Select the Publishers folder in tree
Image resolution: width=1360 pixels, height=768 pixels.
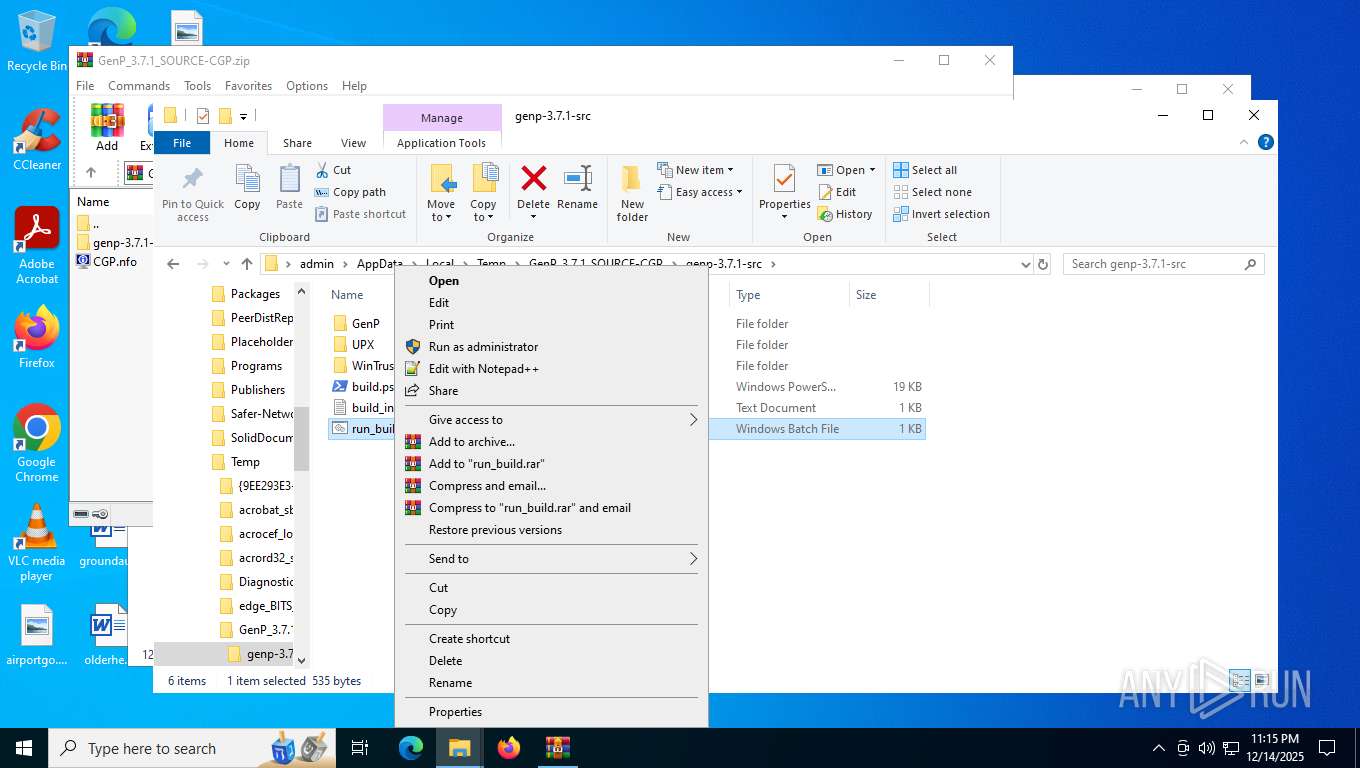[258, 390]
